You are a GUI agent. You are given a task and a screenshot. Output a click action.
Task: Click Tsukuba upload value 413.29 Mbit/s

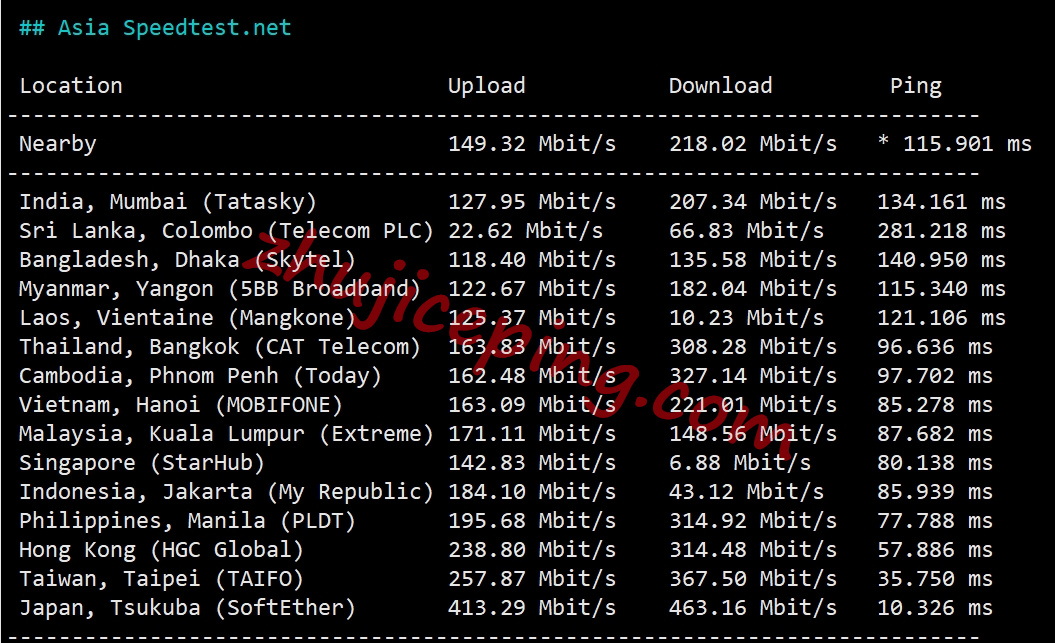tap(532, 607)
